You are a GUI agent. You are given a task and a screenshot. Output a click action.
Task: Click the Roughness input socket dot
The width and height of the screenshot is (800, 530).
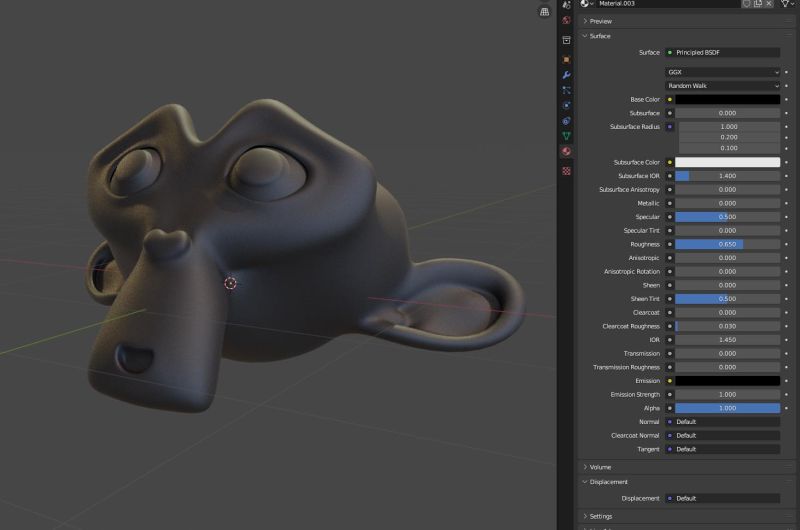[670, 244]
